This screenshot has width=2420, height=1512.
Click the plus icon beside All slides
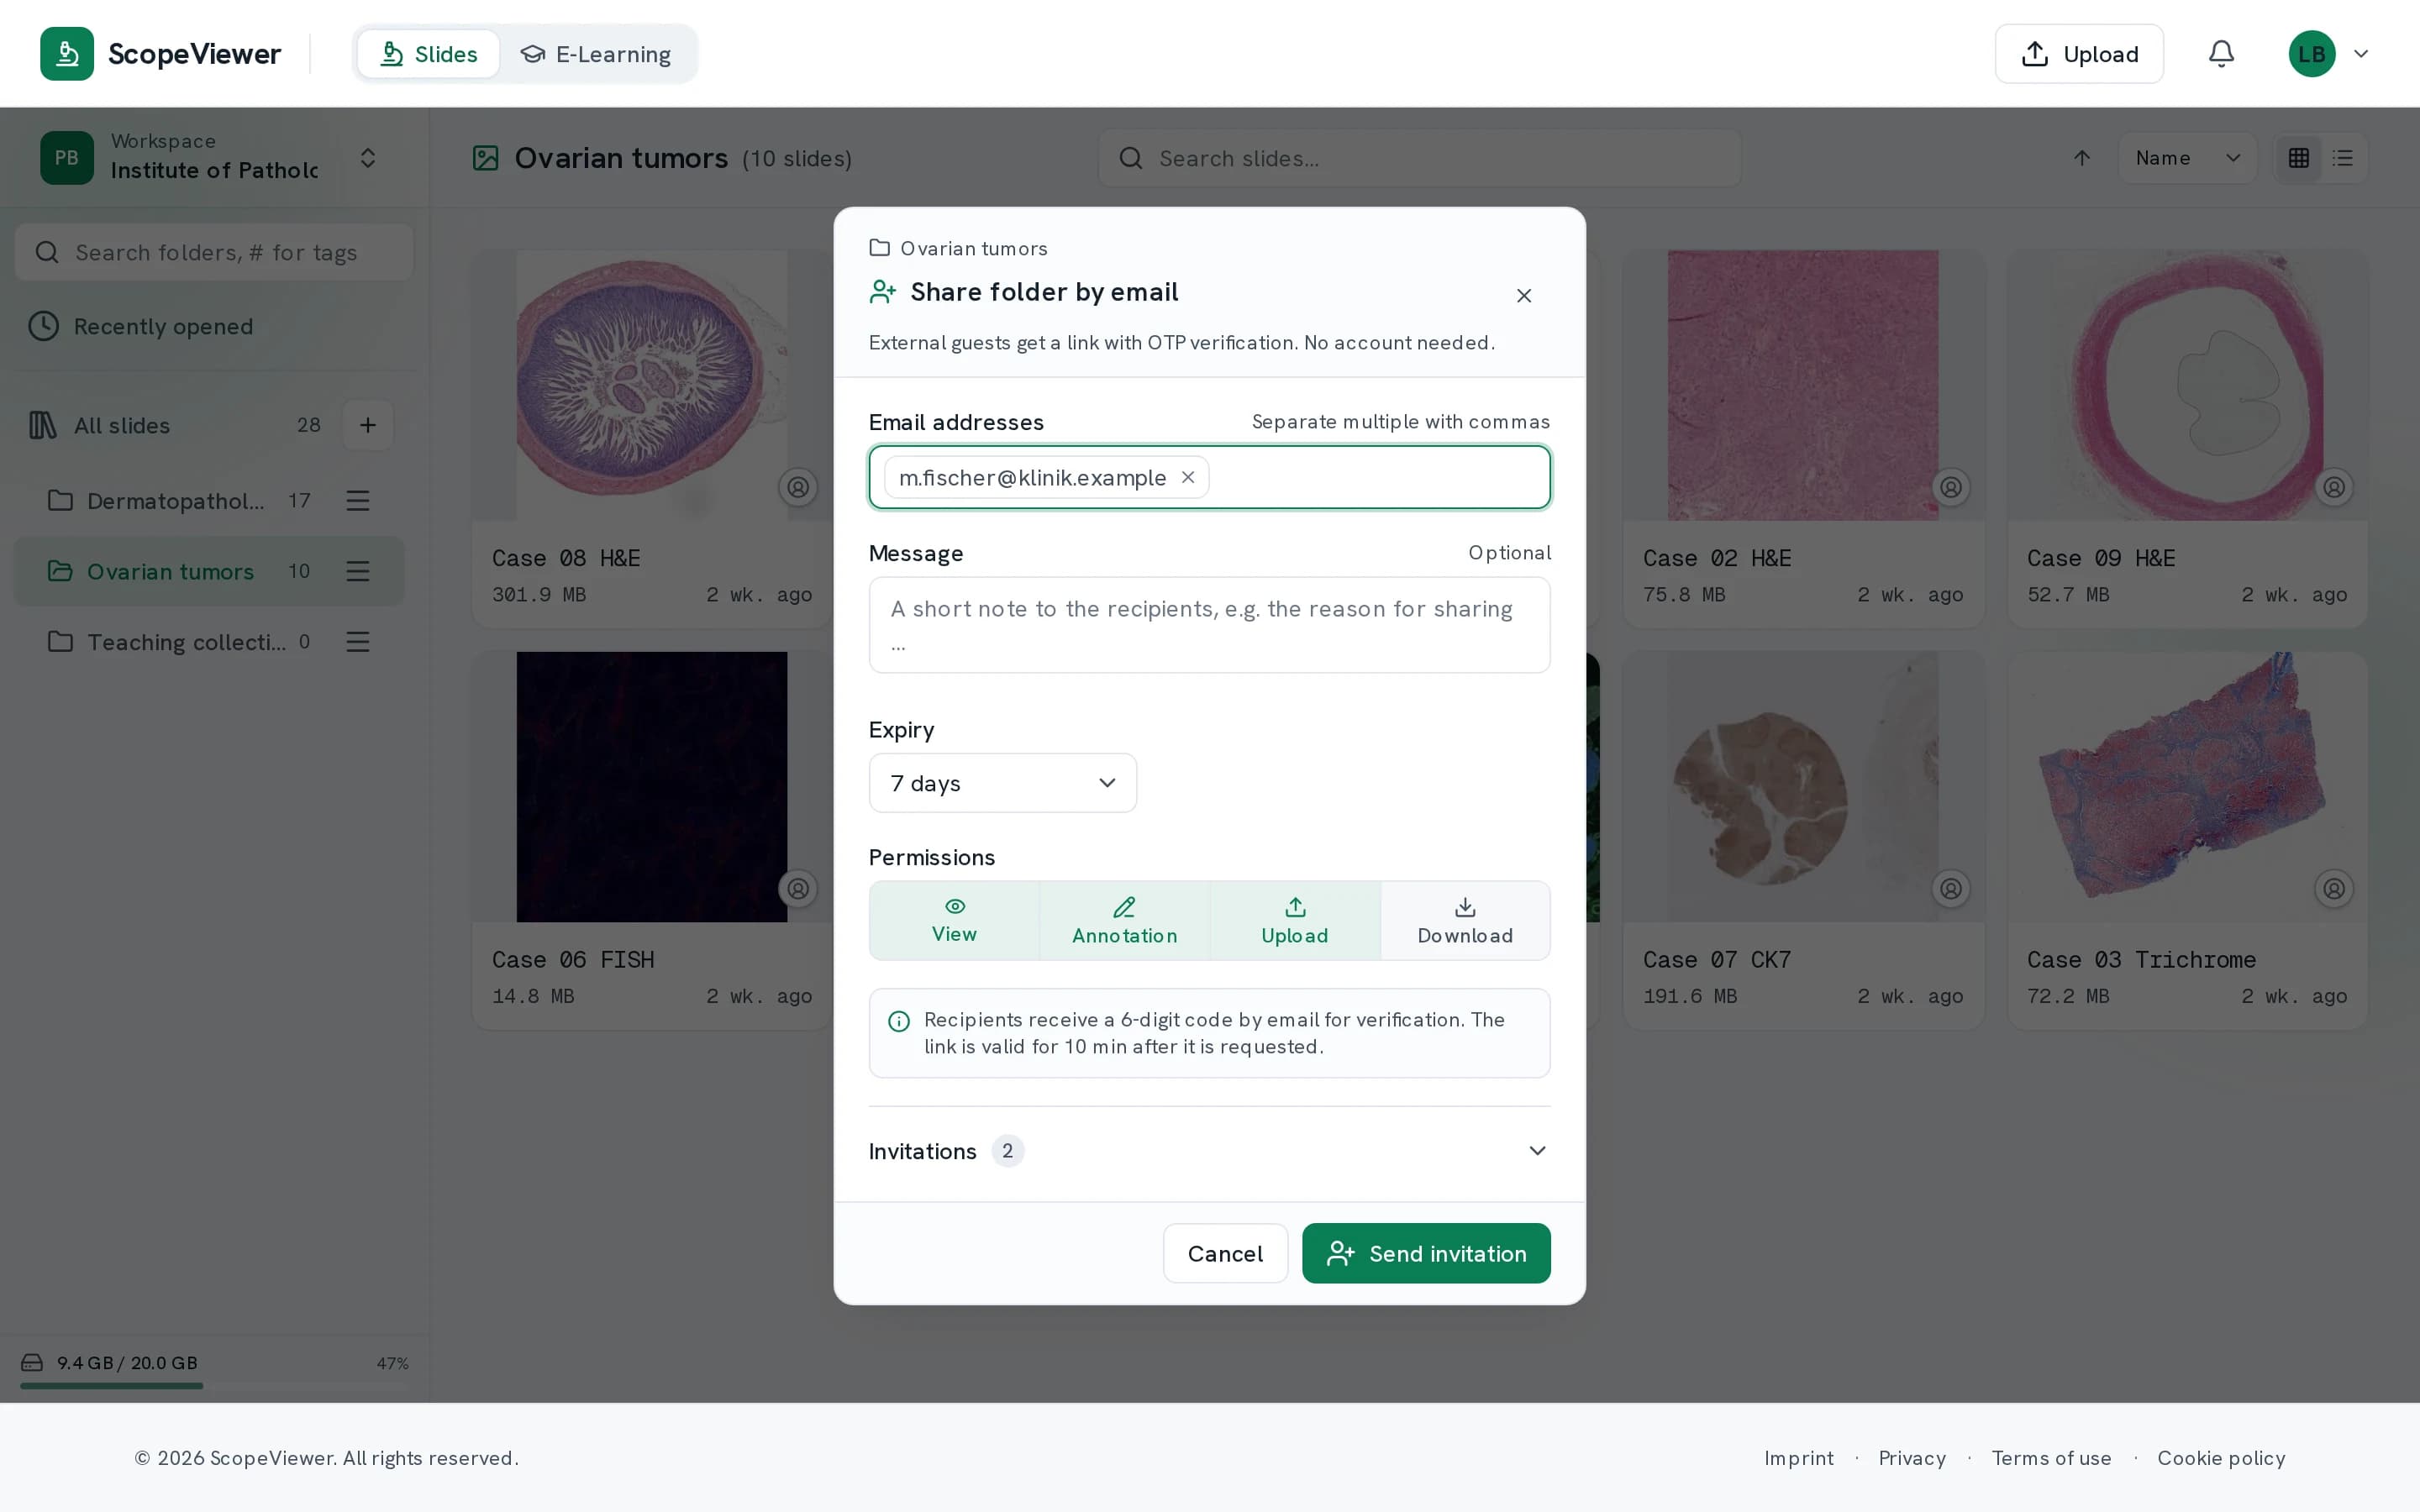pos(368,425)
